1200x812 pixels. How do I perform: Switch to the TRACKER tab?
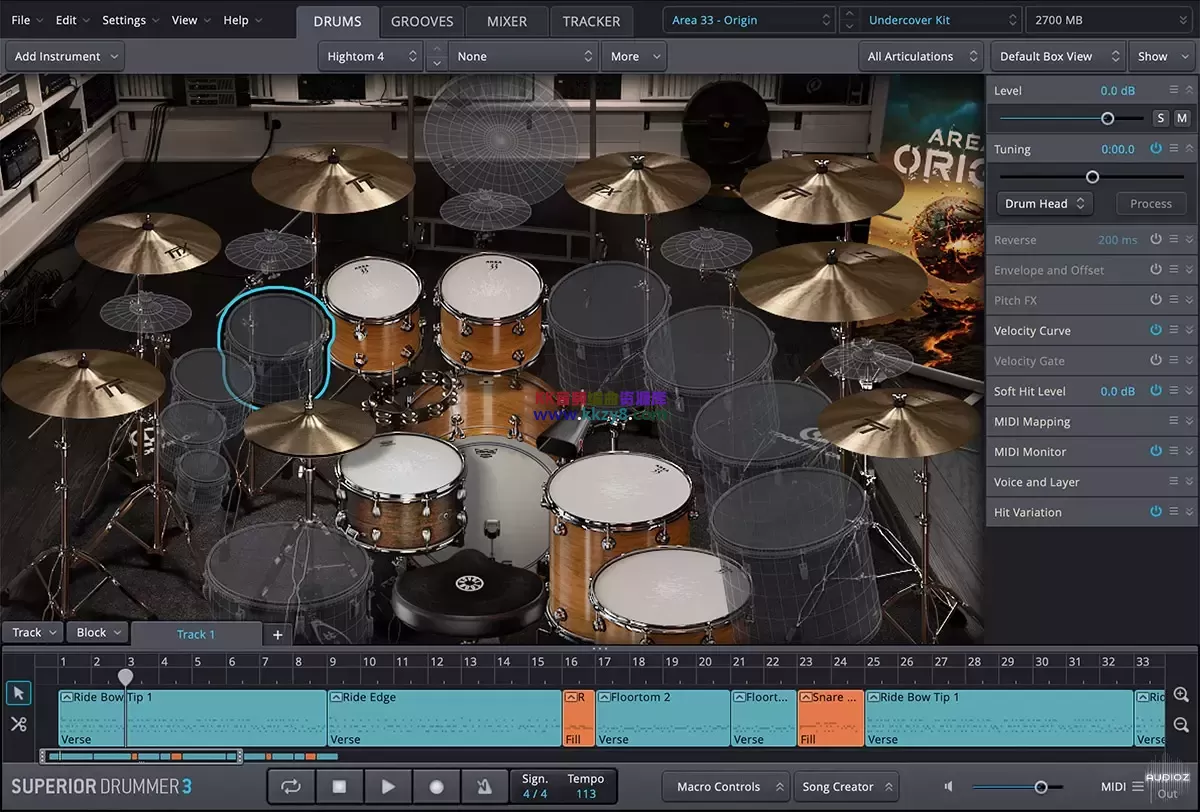tap(591, 21)
